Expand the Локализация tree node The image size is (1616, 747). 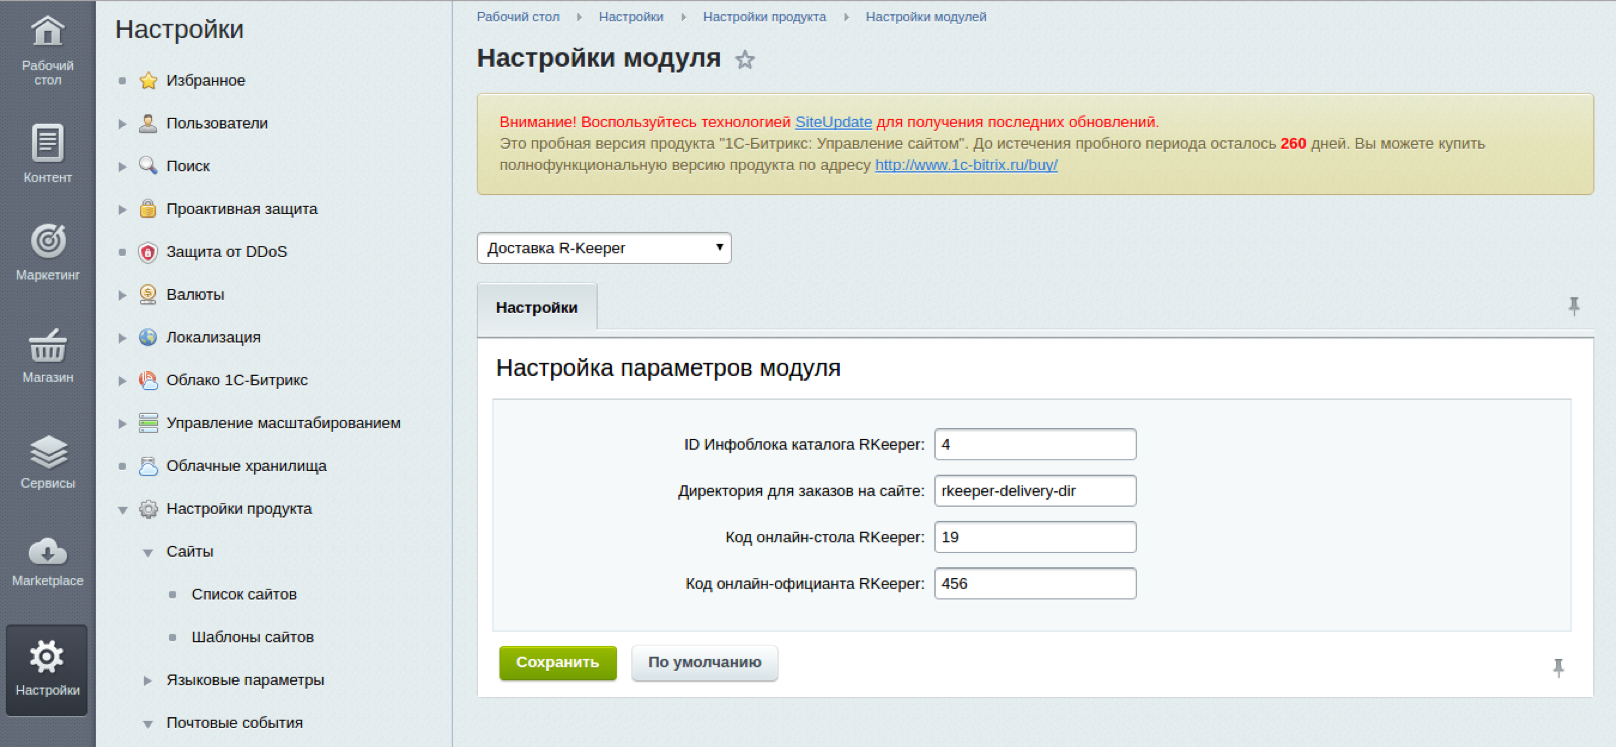click(122, 338)
